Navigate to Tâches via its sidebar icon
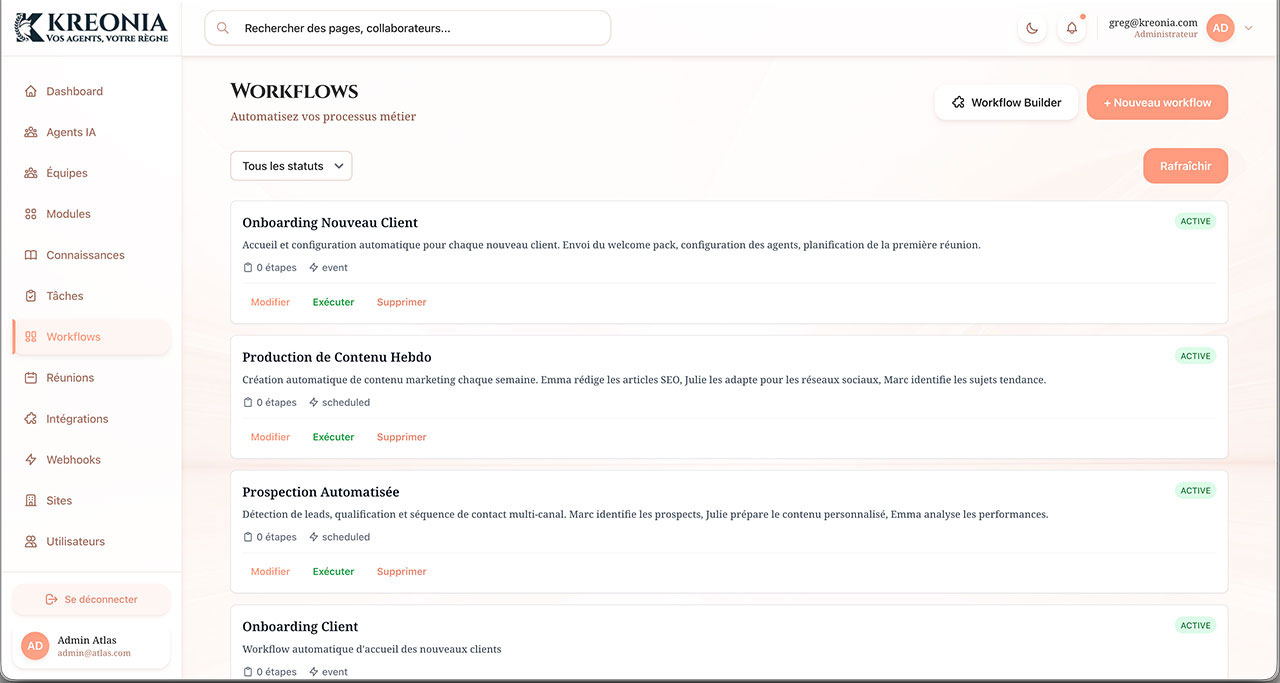Image resolution: width=1280 pixels, height=683 pixels. [x=30, y=295]
